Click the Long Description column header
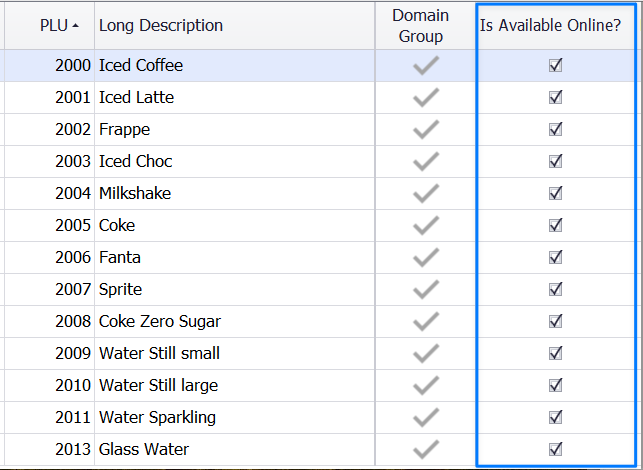The height and width of the screenshot is (470, 643). pos(161,25)
